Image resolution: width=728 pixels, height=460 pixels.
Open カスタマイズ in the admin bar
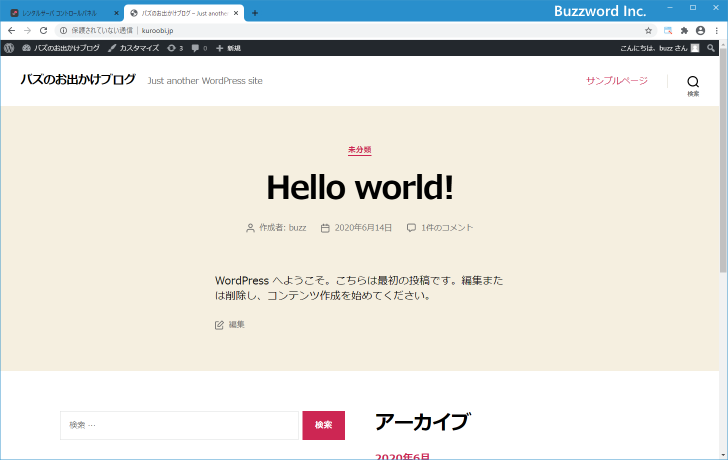click(134, 48)
